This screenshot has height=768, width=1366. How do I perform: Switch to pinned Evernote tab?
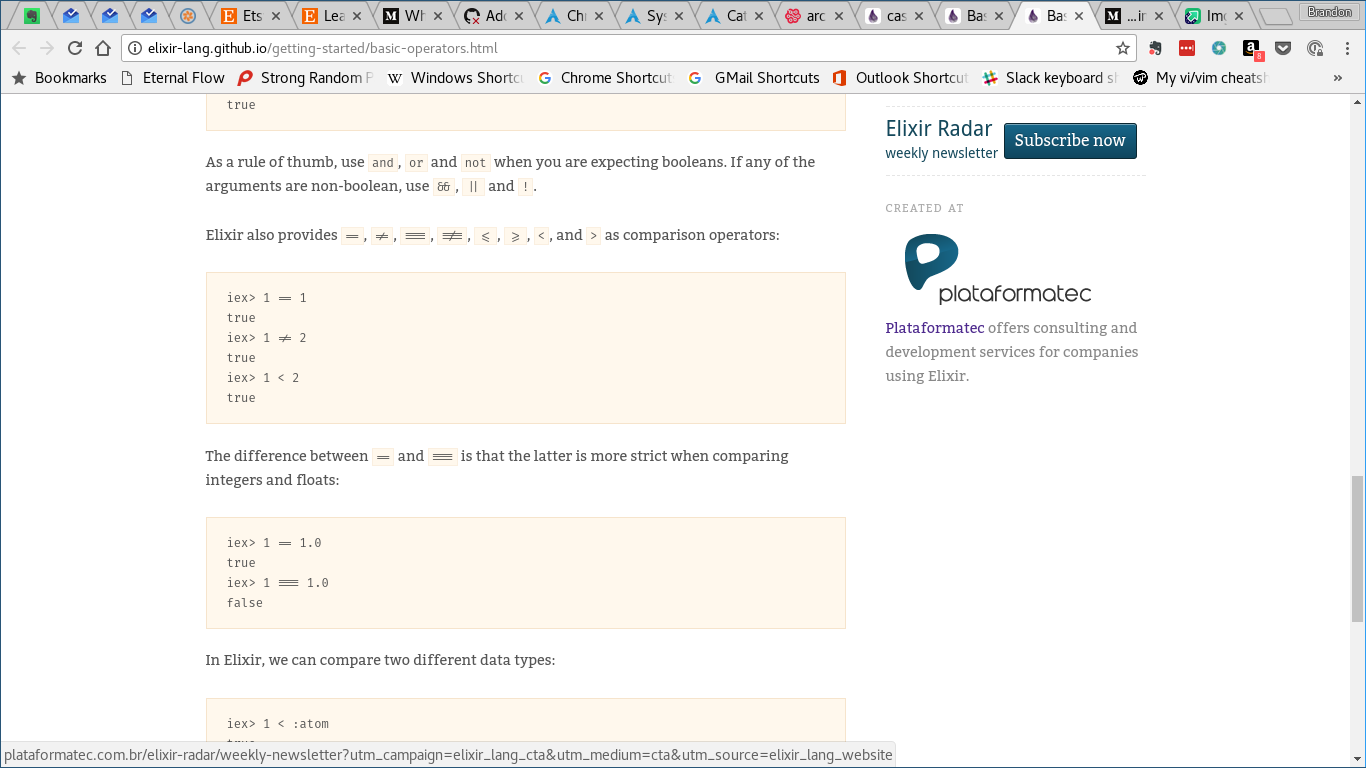point(32,16)
